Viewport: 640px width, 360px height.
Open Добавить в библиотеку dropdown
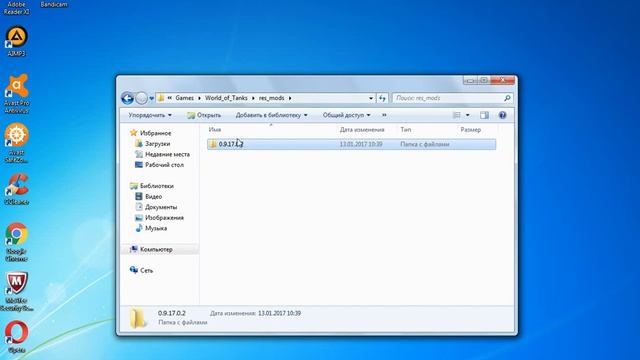pyautogui.click(x=271, y=115)
